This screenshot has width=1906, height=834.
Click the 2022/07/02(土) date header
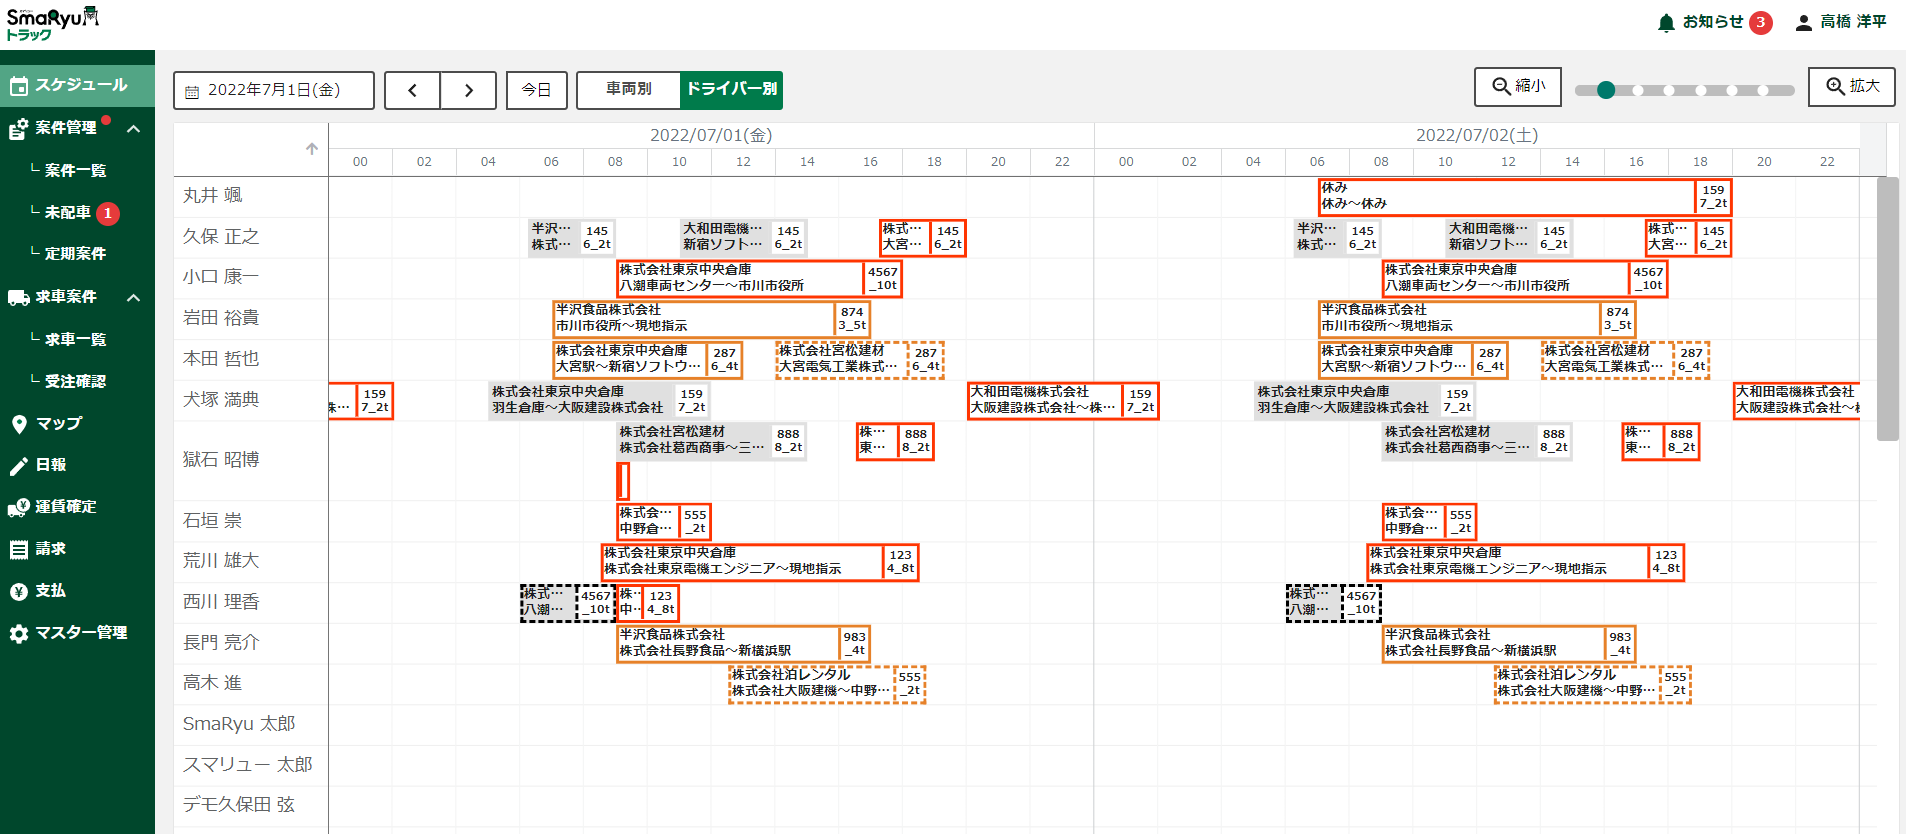point(1477,135)
